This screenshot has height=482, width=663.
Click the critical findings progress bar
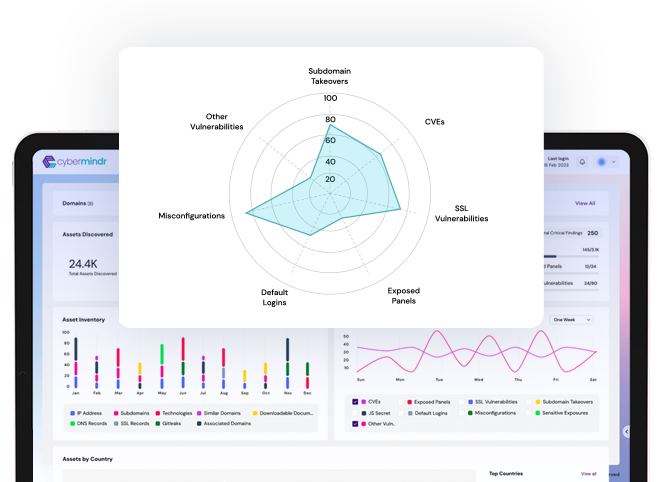pyautogui.click(x=558, y=256)
